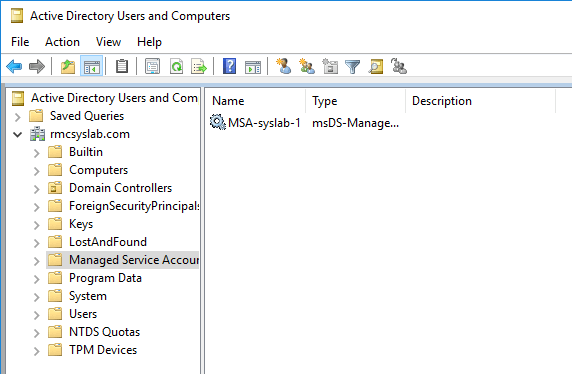Select the Users tree item
Image resolution: width=572 pixels, height=374 pixels.
point(83,314)
